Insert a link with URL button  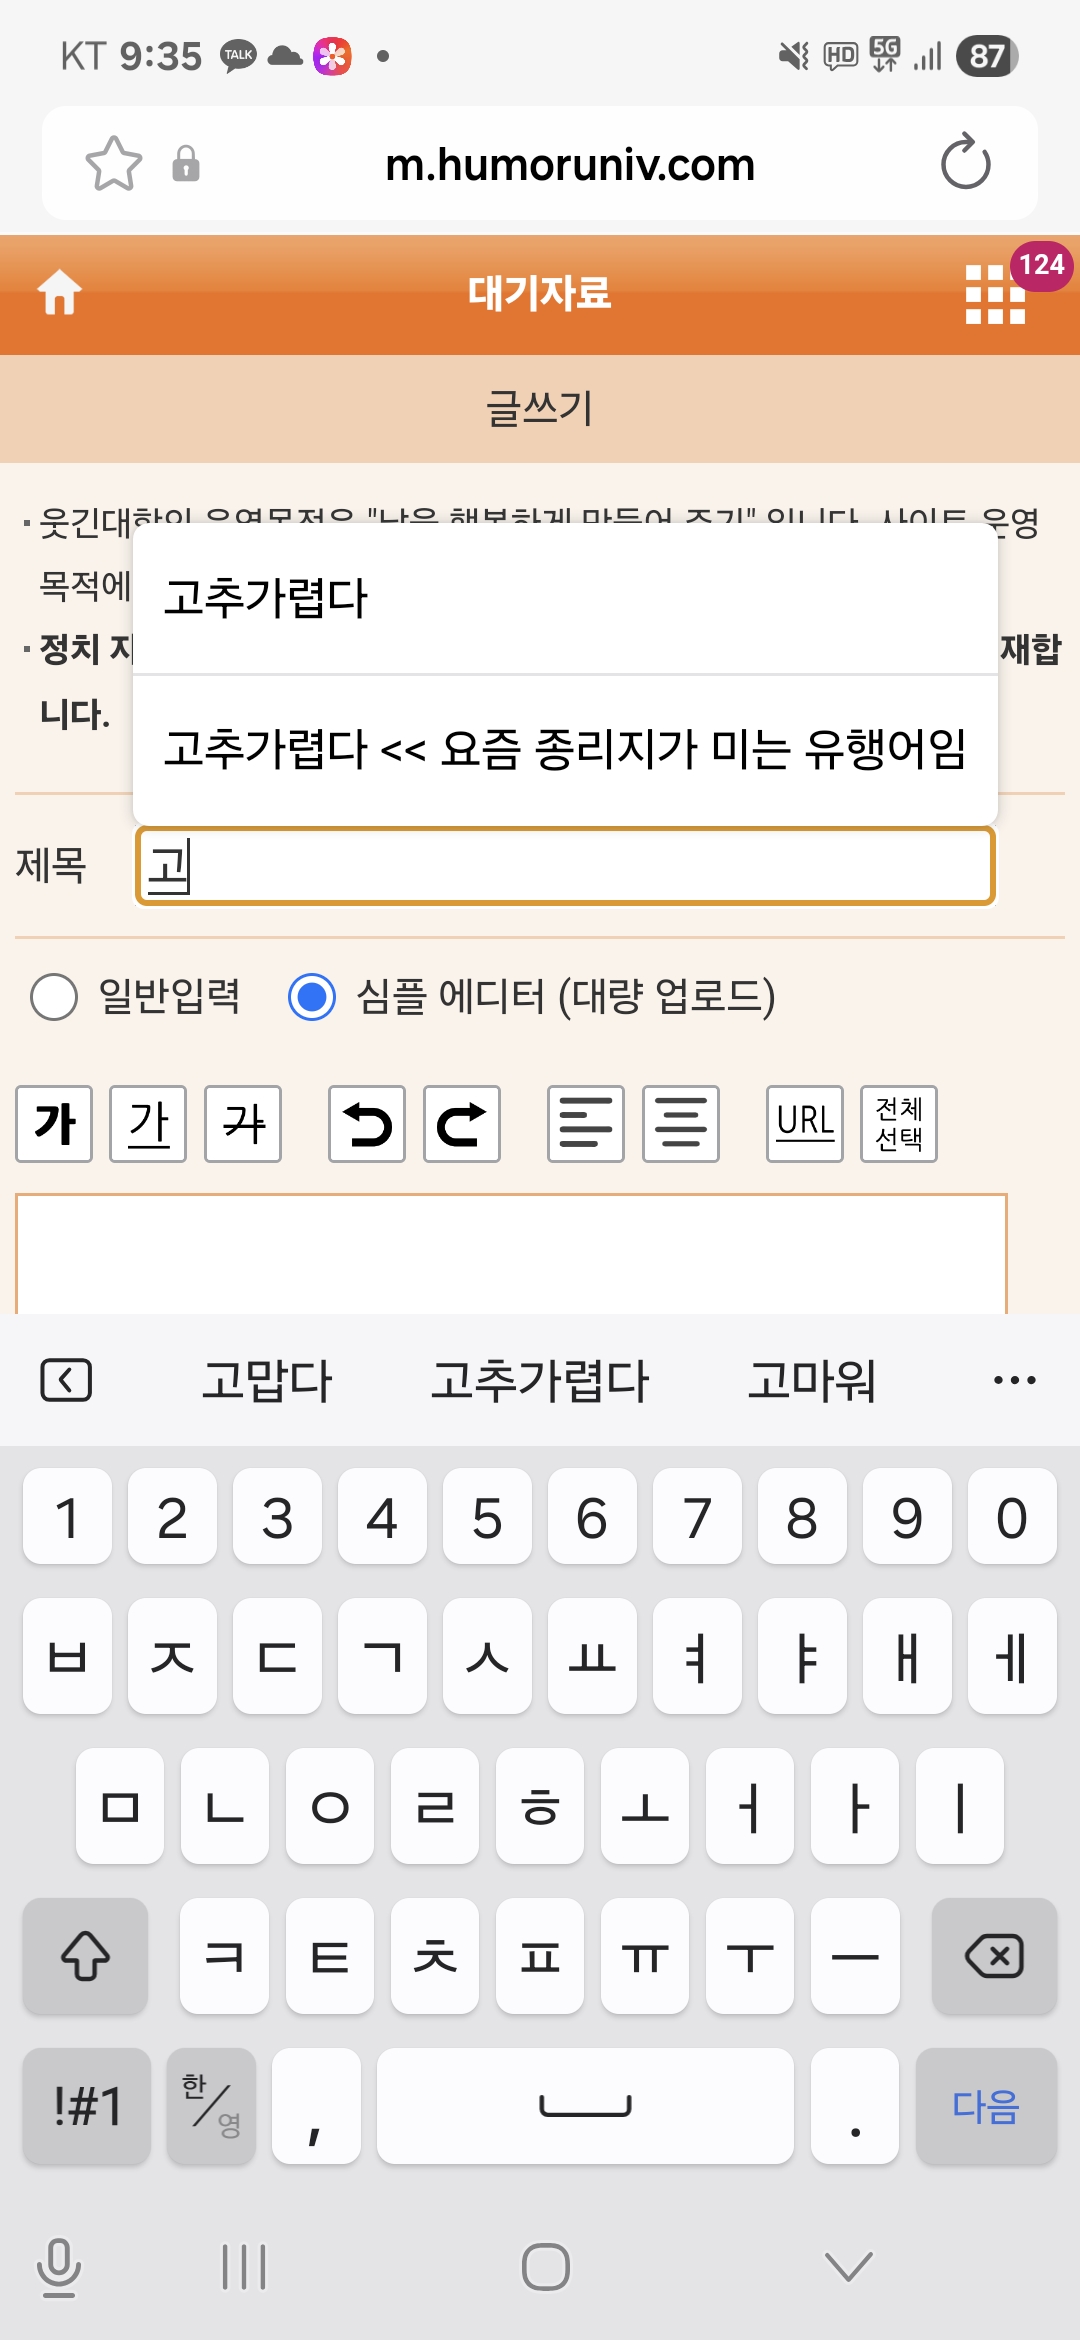tap(805, 1124)
